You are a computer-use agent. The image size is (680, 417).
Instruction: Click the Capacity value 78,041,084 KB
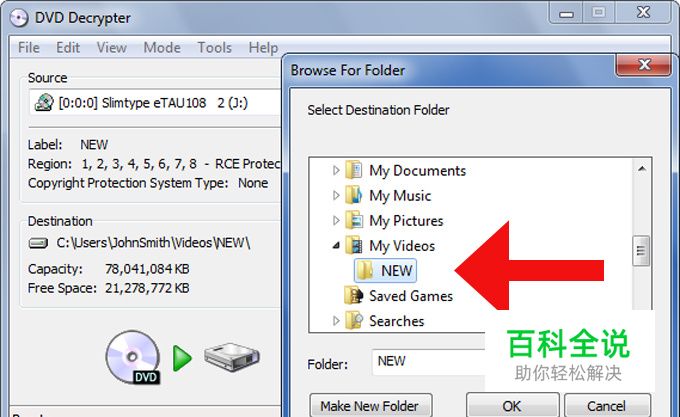(147, 269)
